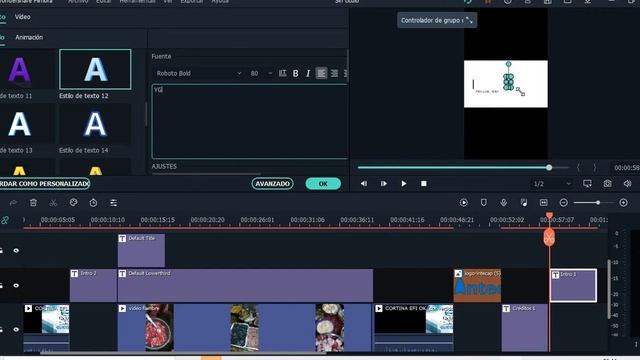The image size is (640, 360).
Task: Toggle visibility of the top title track
Action: [x=16, y=251]
